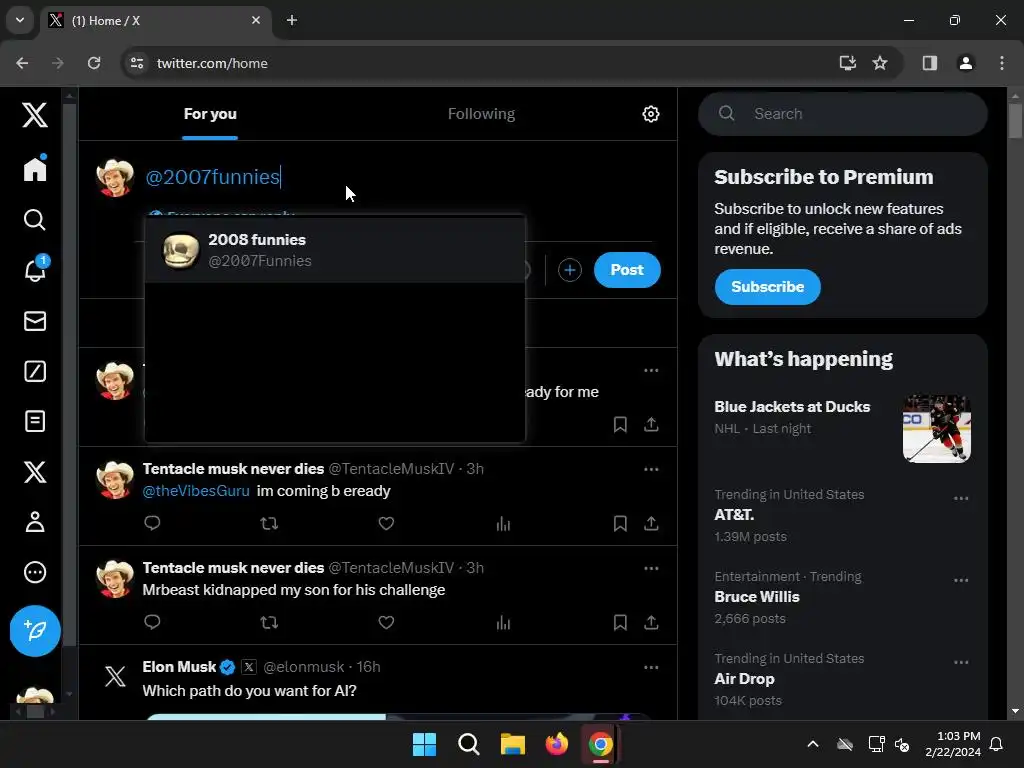The width and height of the screenshot is (1024, 768).
Task: Select the (1) Home / X browser tab
Action: pos(155,21)
